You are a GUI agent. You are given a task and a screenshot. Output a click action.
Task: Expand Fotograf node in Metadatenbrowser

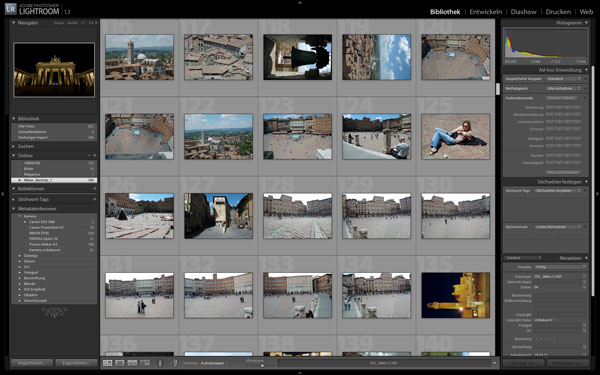click(x=20, y=272)
